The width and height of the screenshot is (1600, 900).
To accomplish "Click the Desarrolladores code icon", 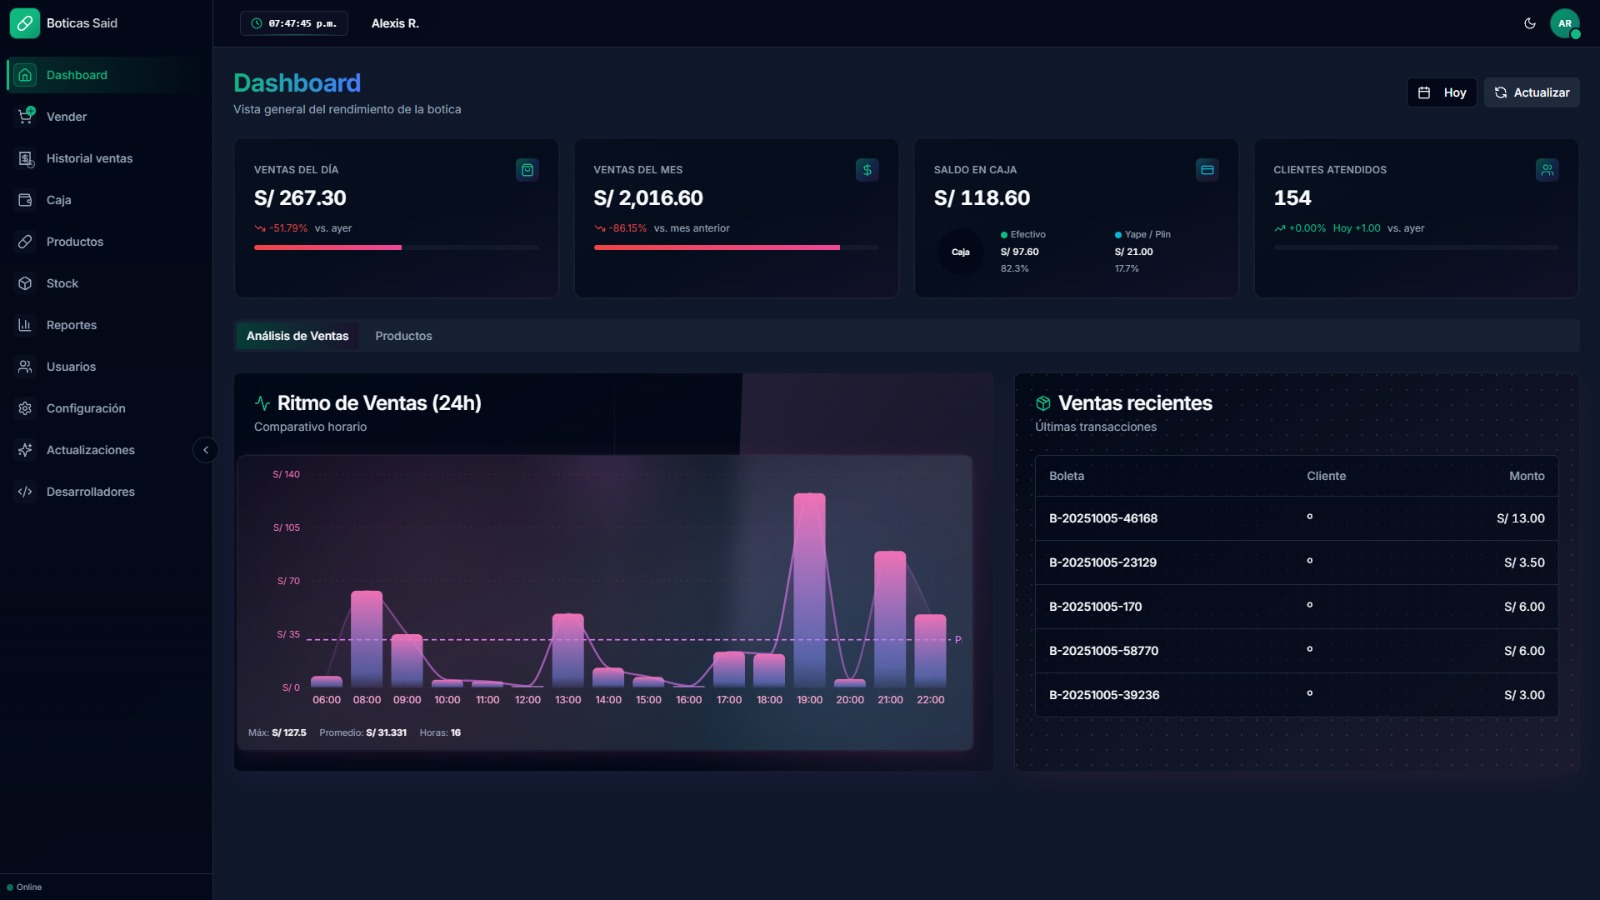I will (26, 492).
